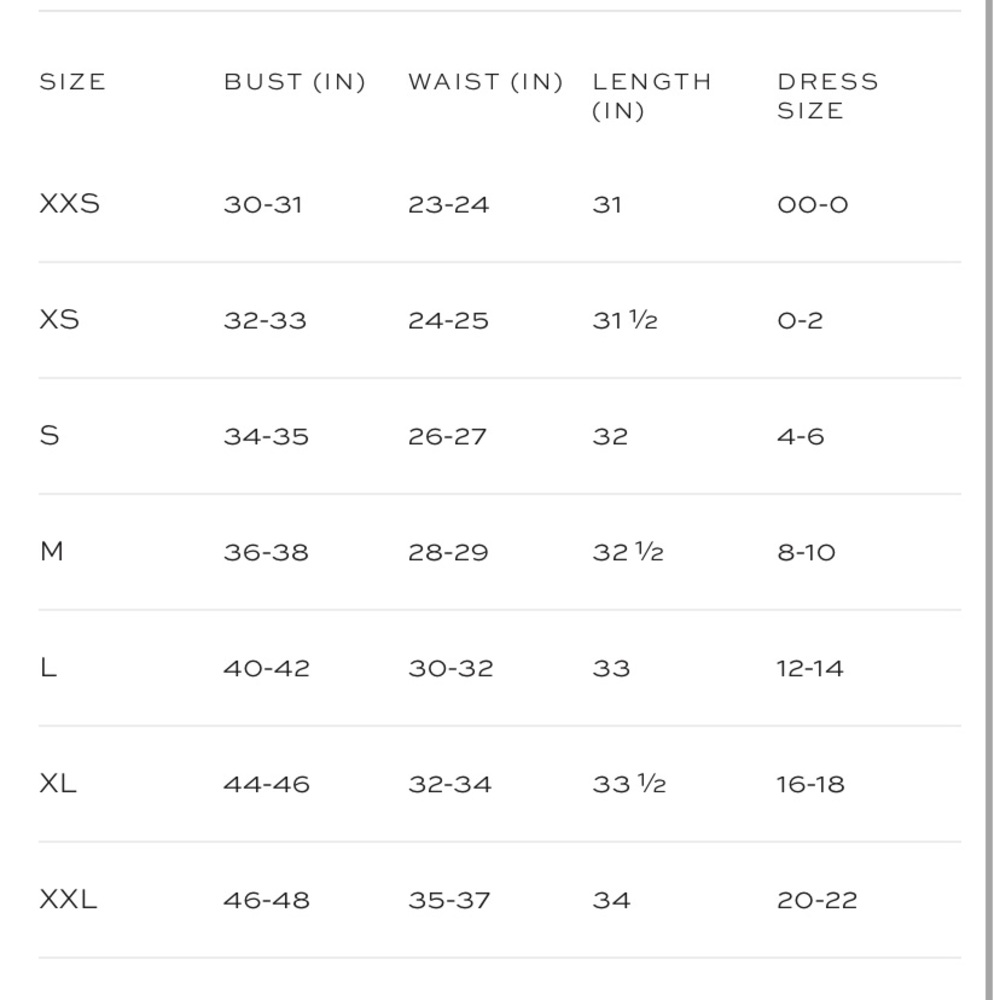Select the S size row label
This screenshot has width=1000, height=1000.
tap(49, 436)
